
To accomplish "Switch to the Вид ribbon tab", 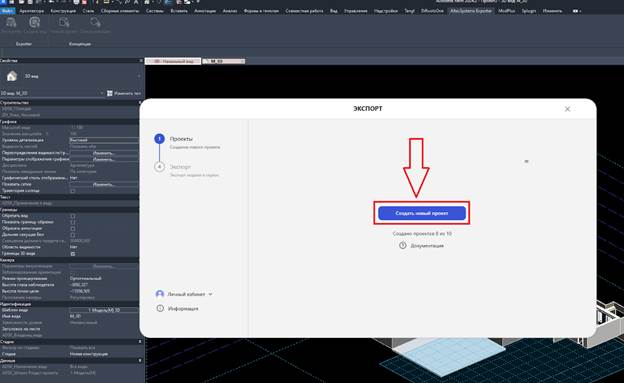I will pyautogui.click(x=333, y=11).
